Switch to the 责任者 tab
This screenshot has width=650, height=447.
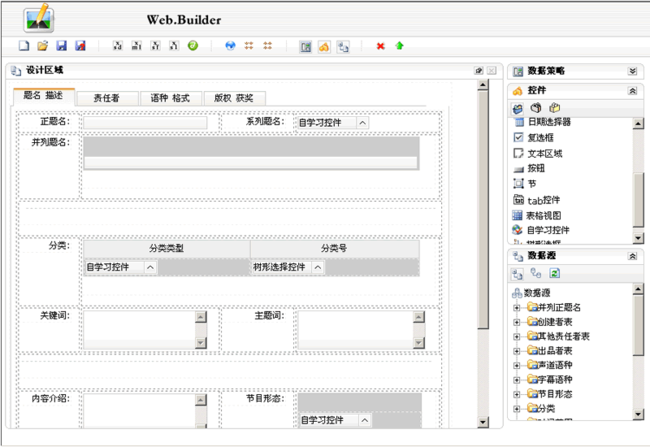click(x=107, y=98)
